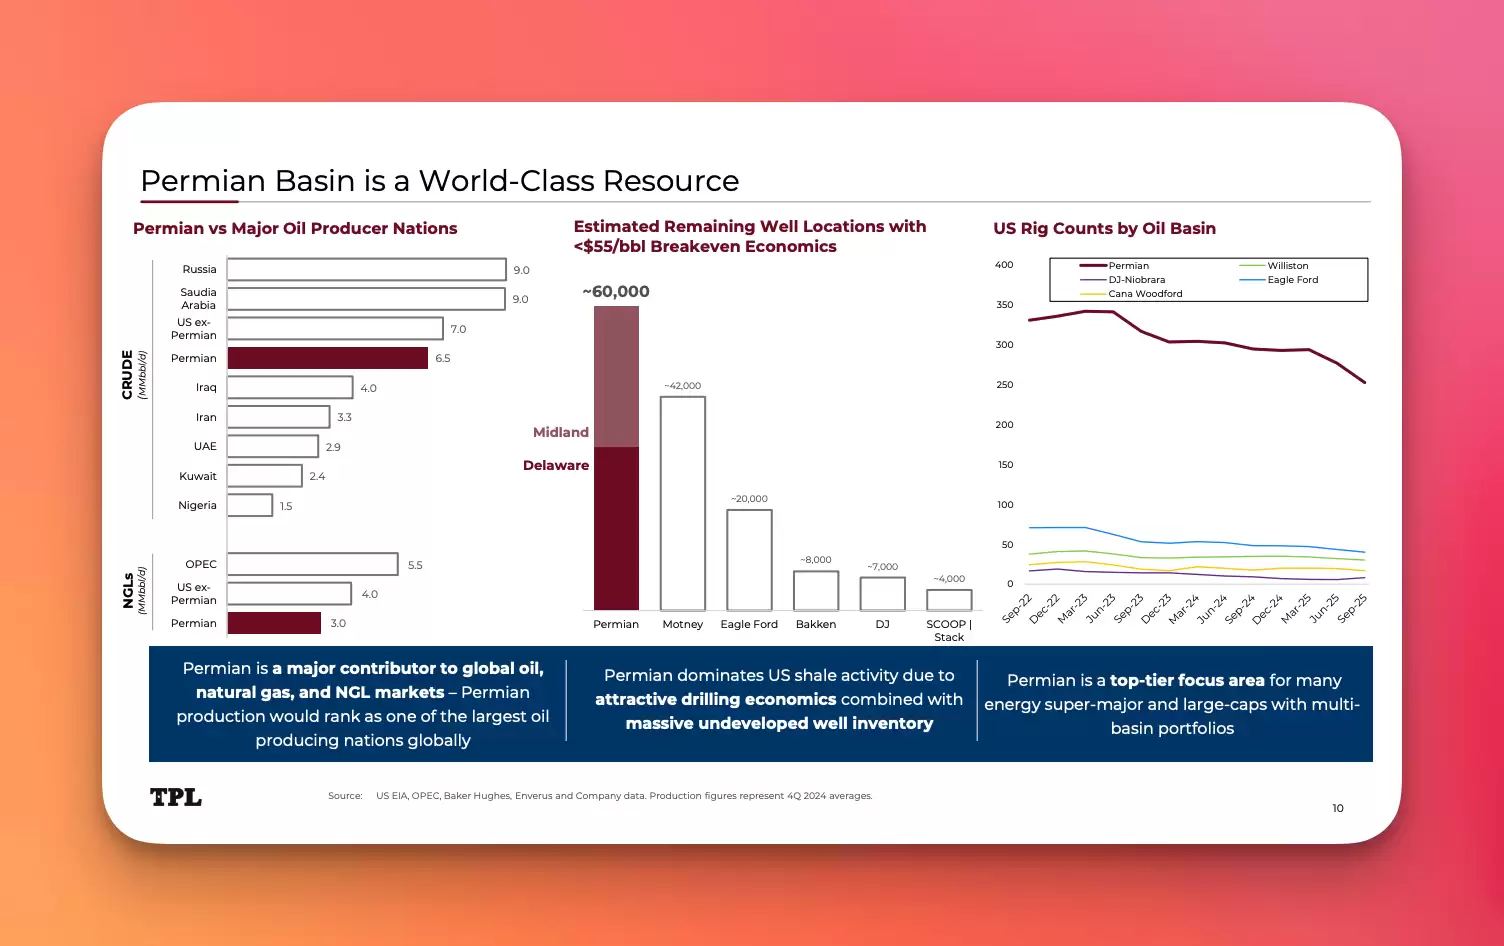Image resolution: width=1504 pixels, height=946 pixels.
Task: Click the TPL company logo
Action: [x=175, y=797]
